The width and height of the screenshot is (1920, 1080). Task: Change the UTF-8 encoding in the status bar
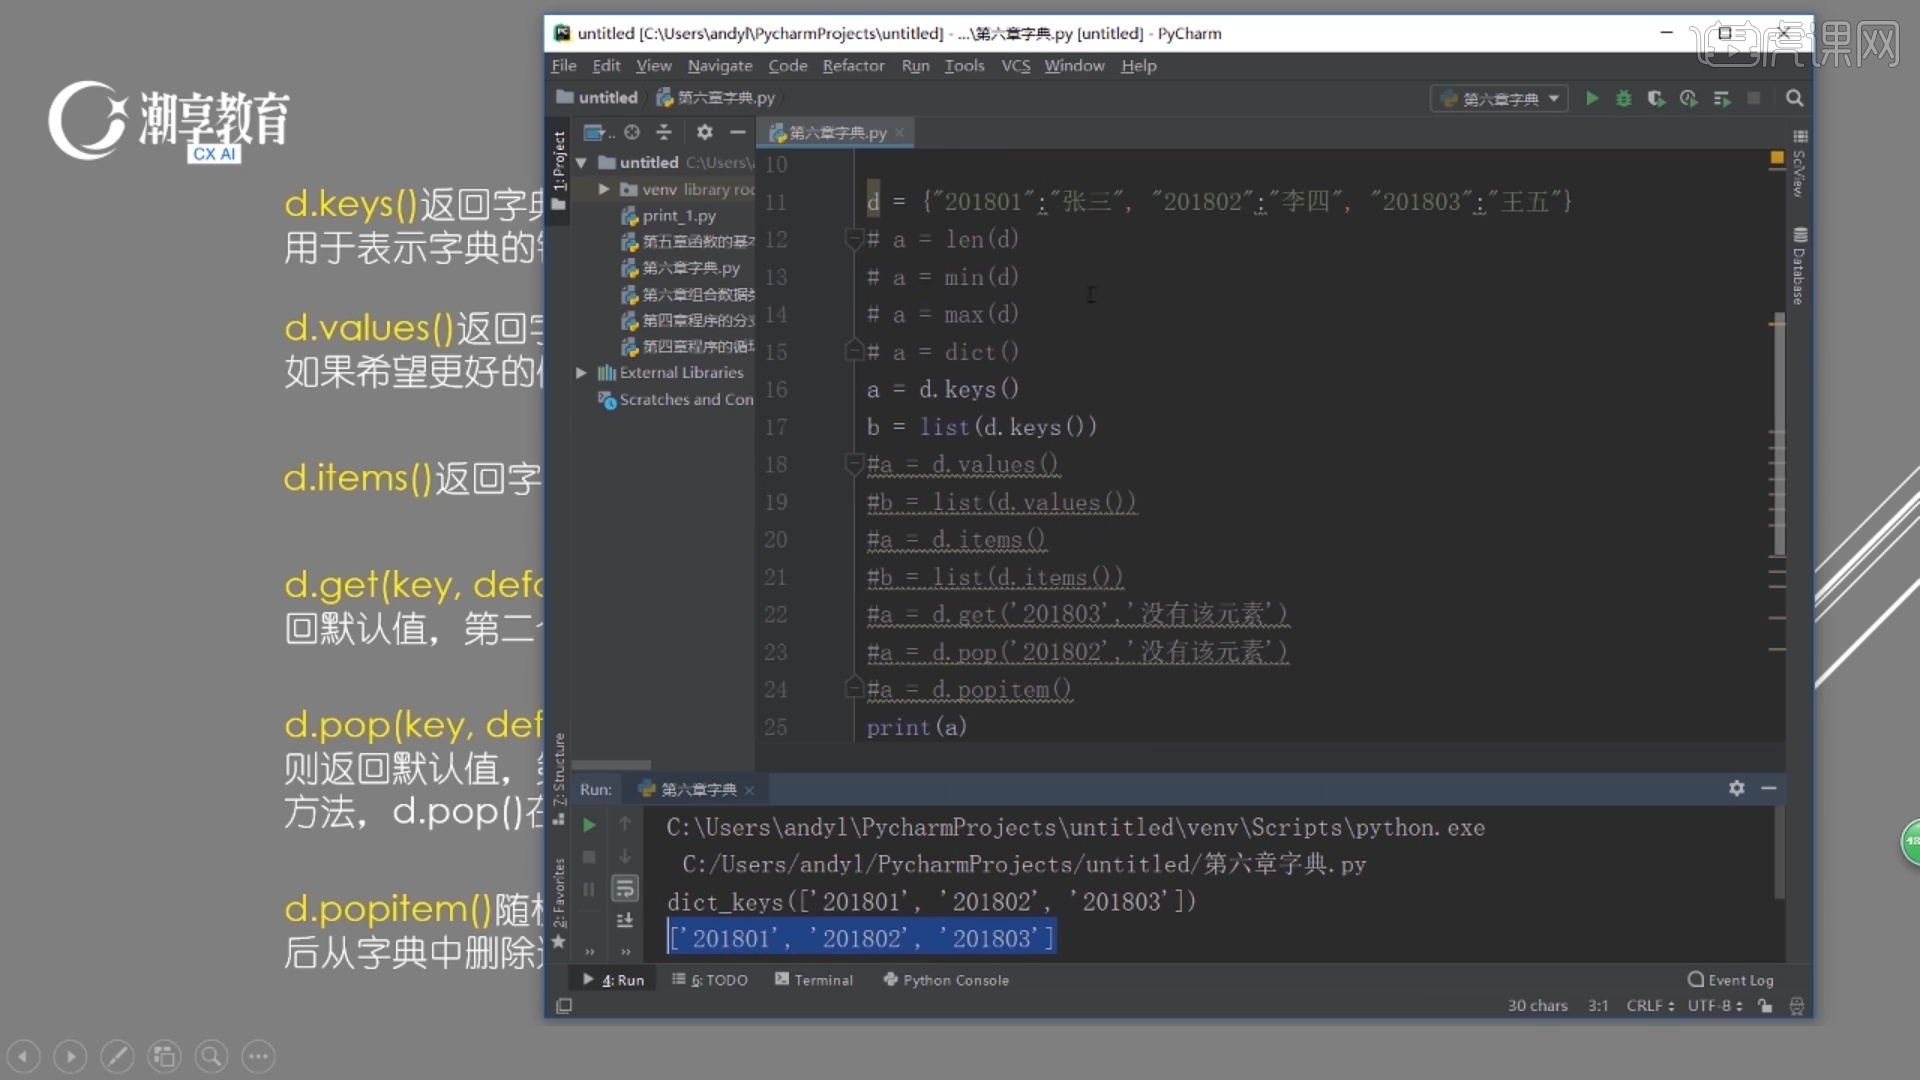pyautogui.click(x=1714, y=1006)
